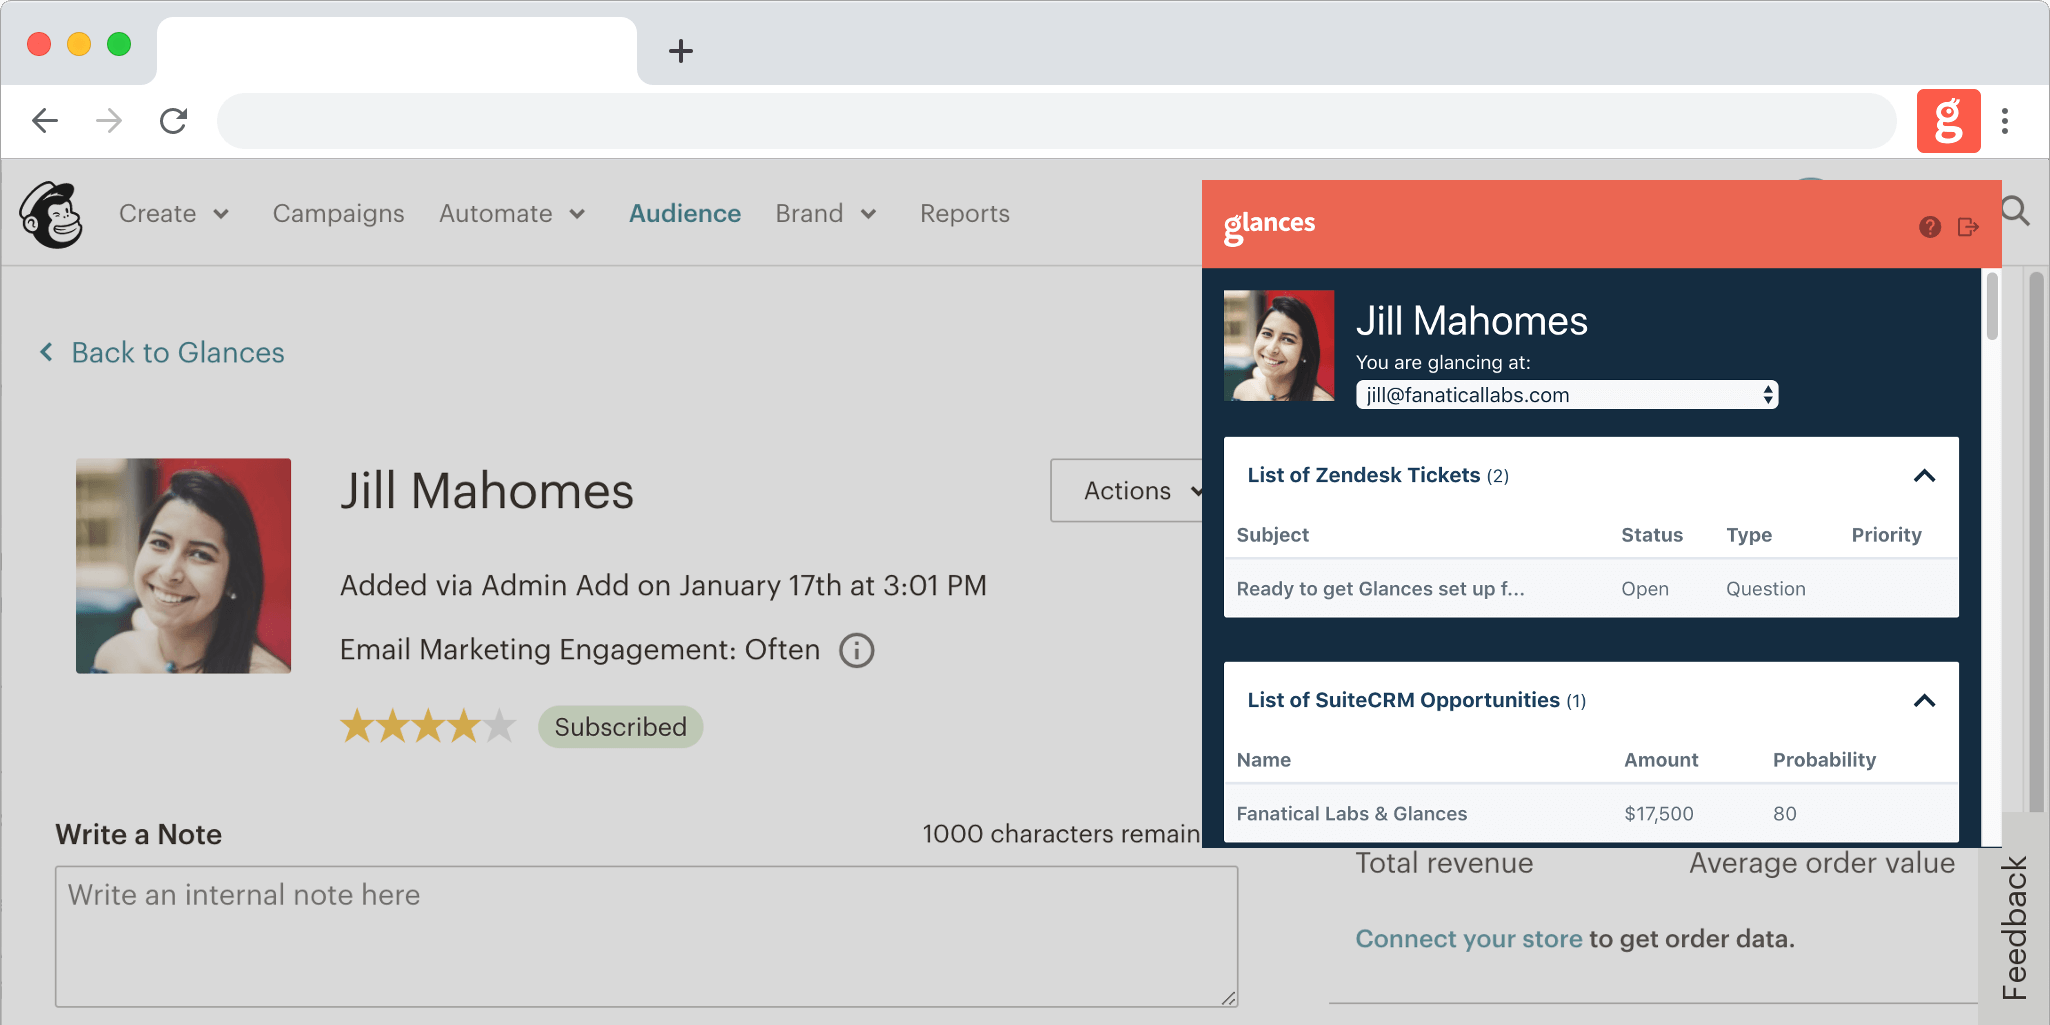This screenshot has width=2050, height=1025.
Task: Click Jill Mahomes profile photo in Mailchimp
Action: [183, 566]
